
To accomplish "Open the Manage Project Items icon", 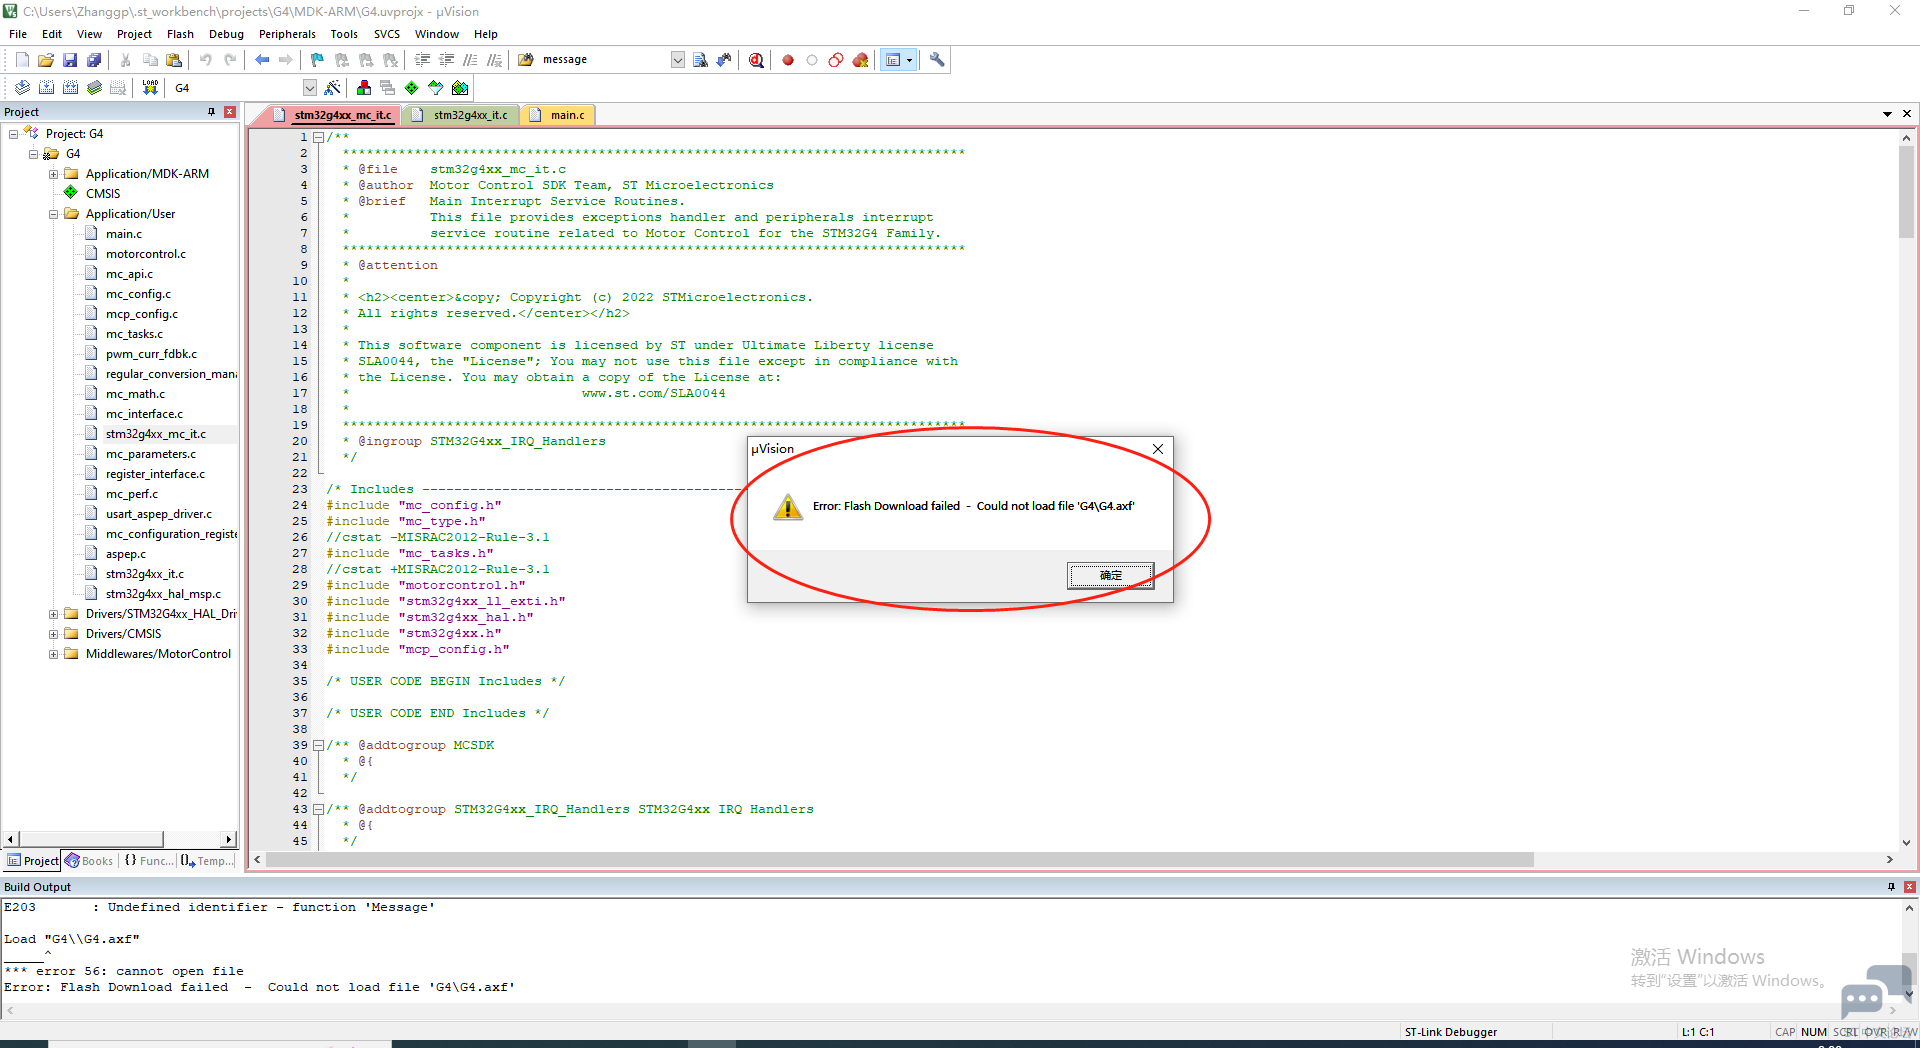I will tap(364, 88).
